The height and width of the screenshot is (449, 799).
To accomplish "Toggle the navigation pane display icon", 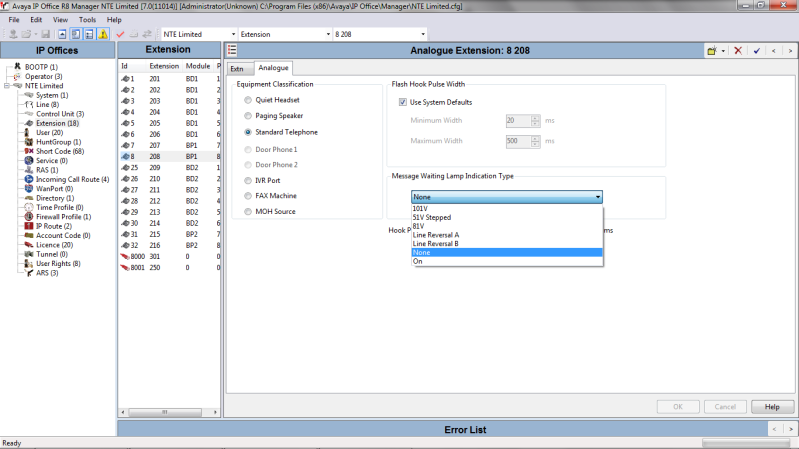I will tap(75, 34).
